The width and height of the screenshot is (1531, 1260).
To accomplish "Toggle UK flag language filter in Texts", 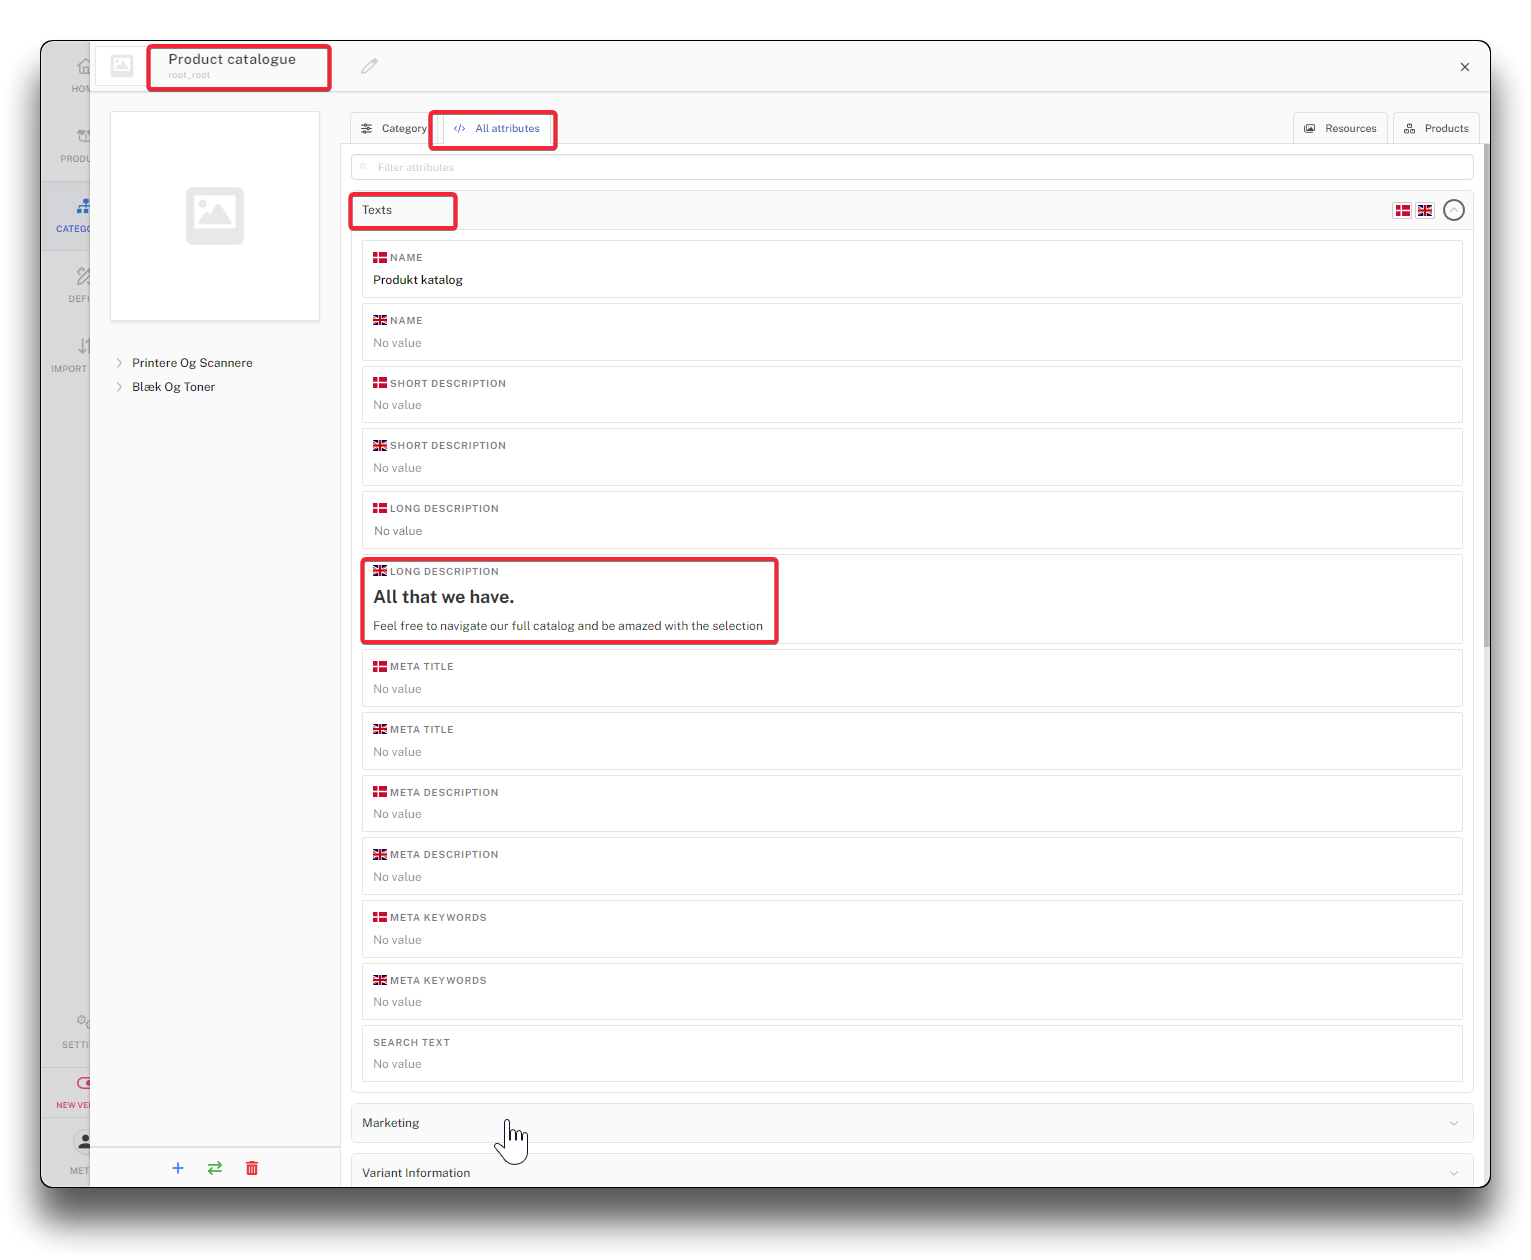I will pyautogui.click(x=1425, y=210).
